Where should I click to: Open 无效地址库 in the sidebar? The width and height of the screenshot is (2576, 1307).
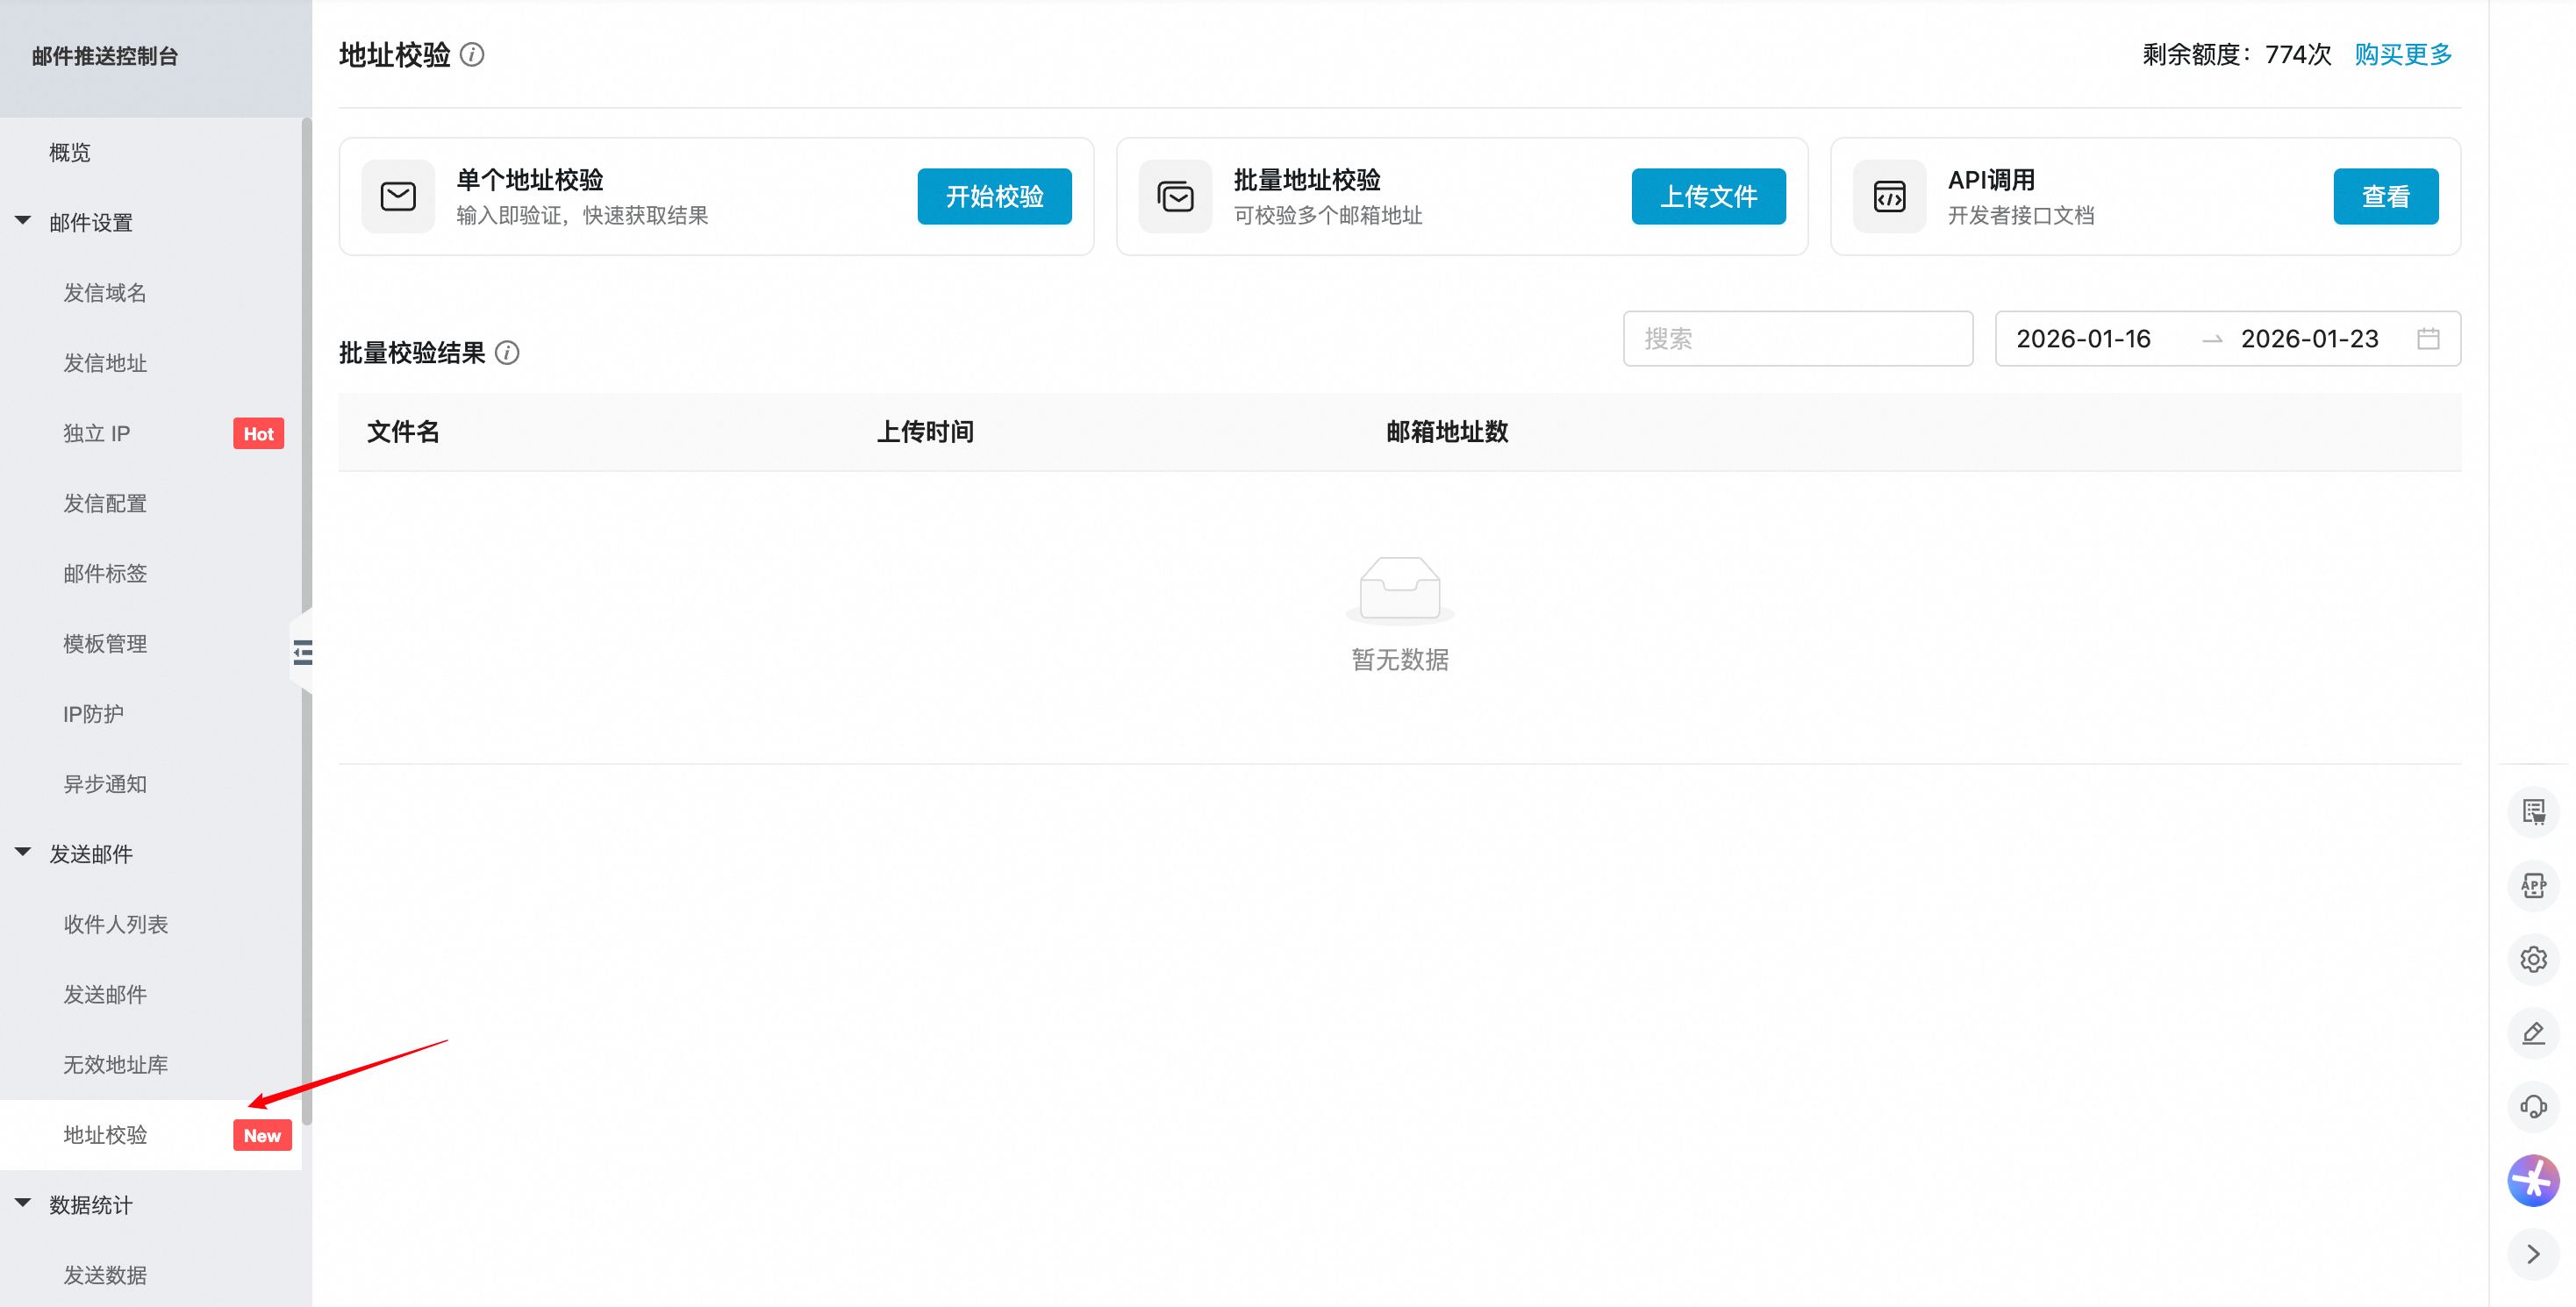point(115,1064)
